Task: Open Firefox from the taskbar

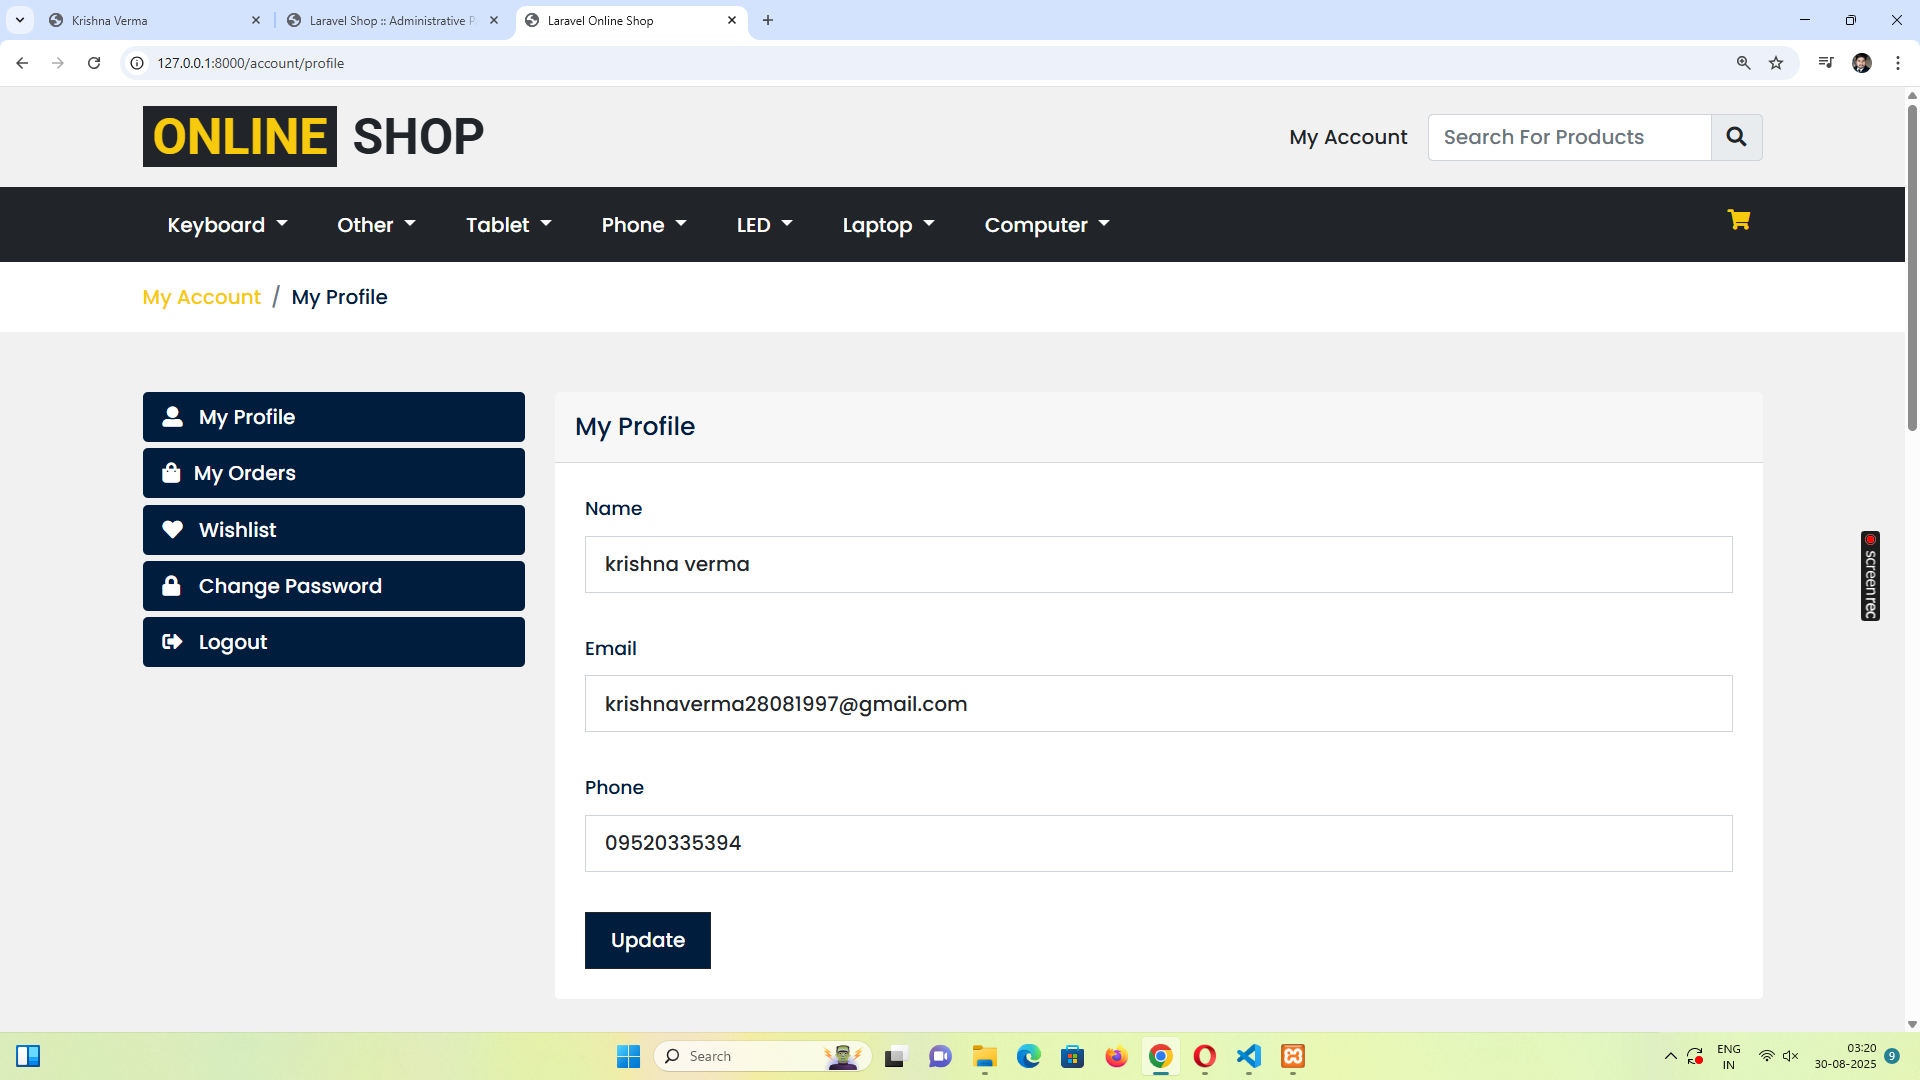Action: (1116, 1056)
